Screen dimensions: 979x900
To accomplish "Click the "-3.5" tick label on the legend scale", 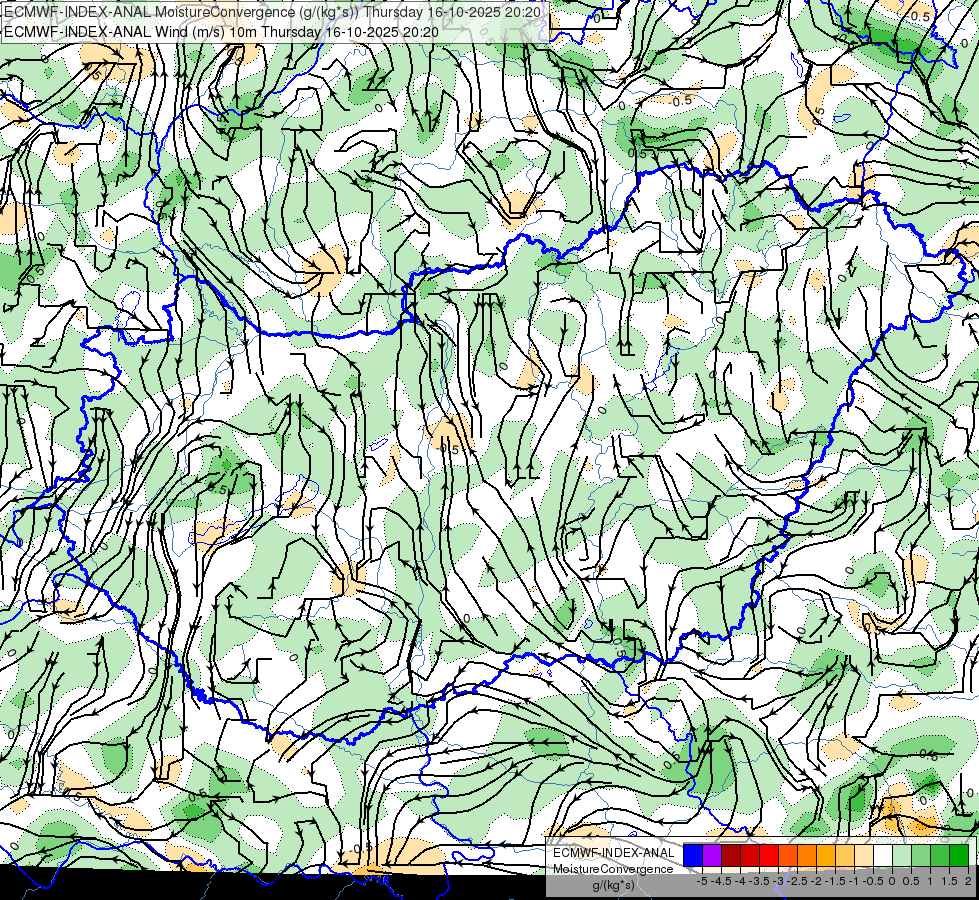I will pos(759,881).
